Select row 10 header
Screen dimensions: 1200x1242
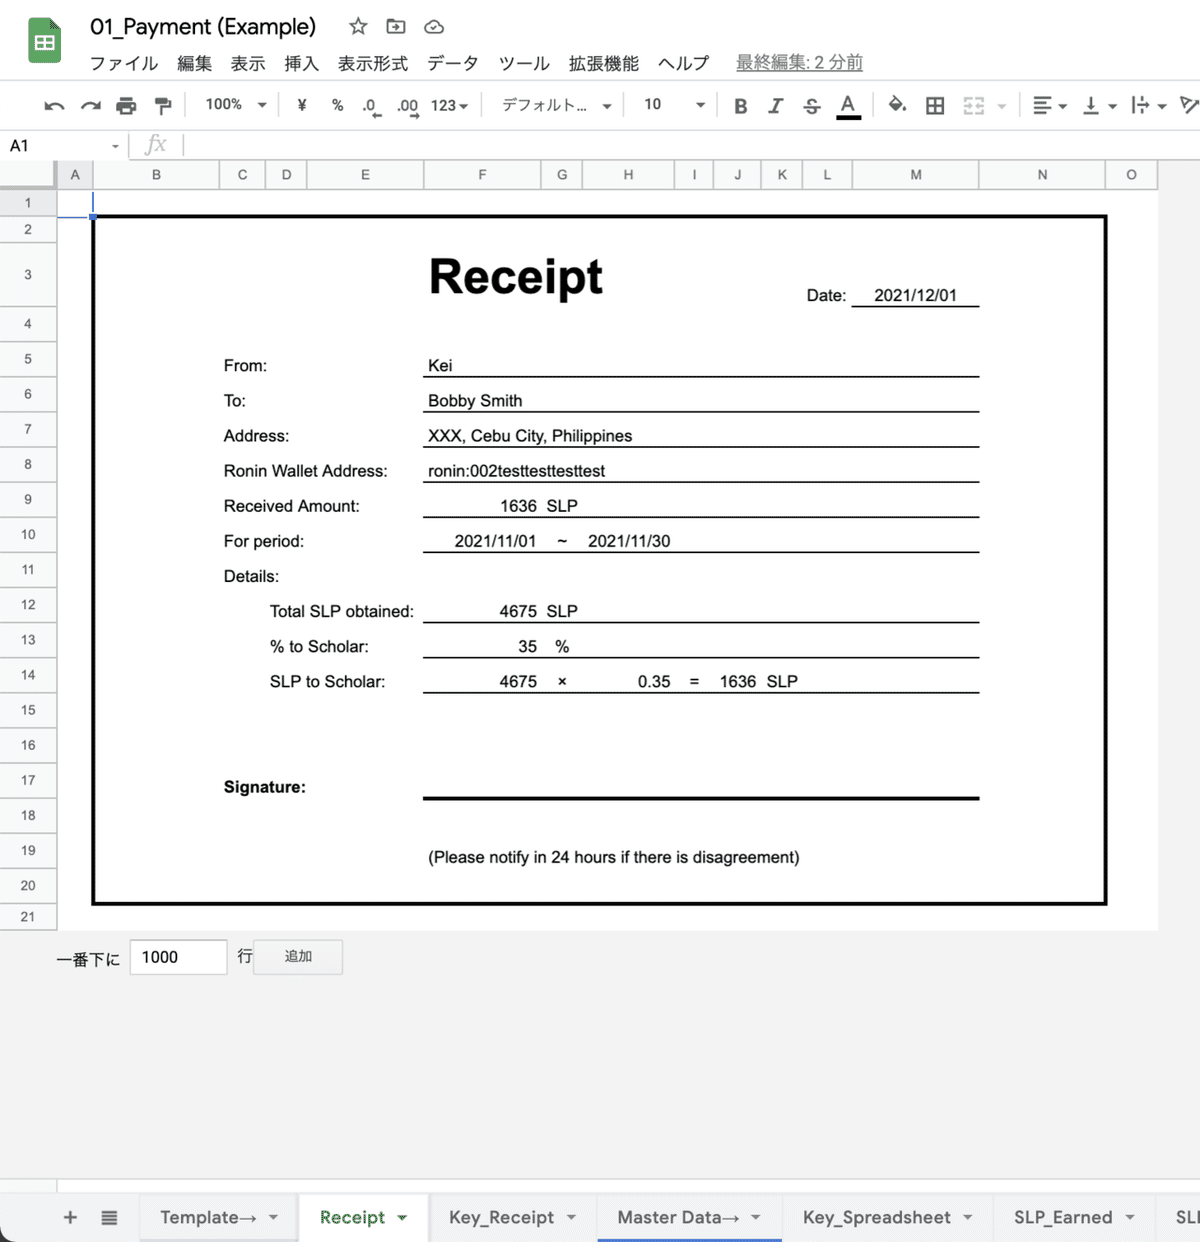[x=28, y=535]
